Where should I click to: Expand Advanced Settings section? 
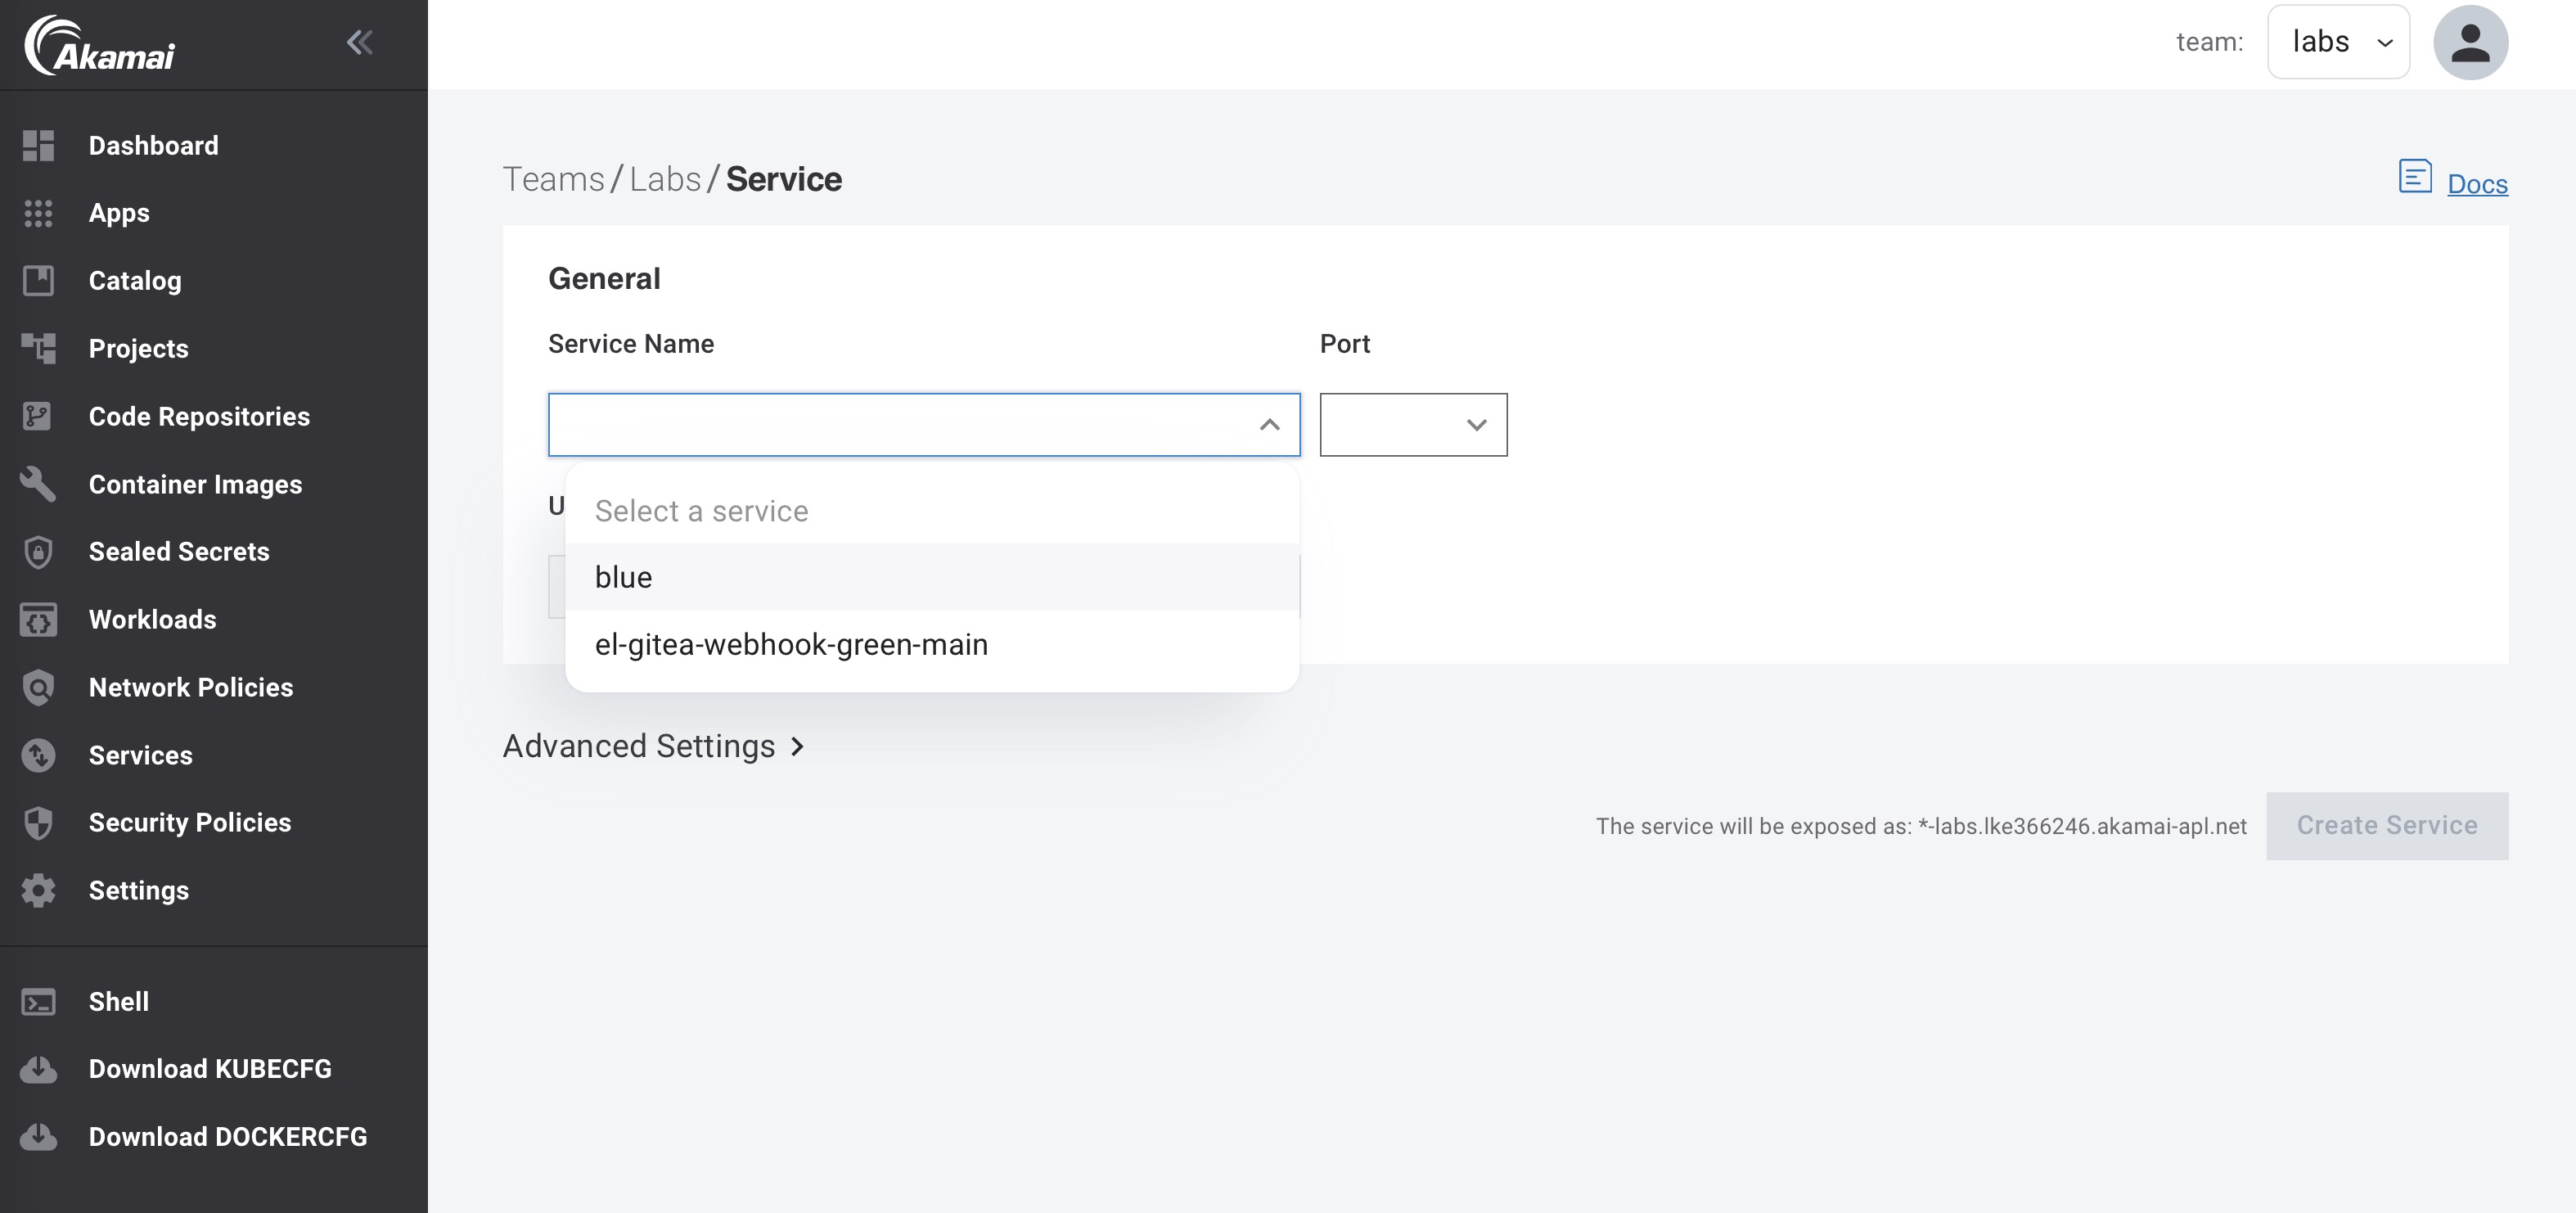click(653, 746)
